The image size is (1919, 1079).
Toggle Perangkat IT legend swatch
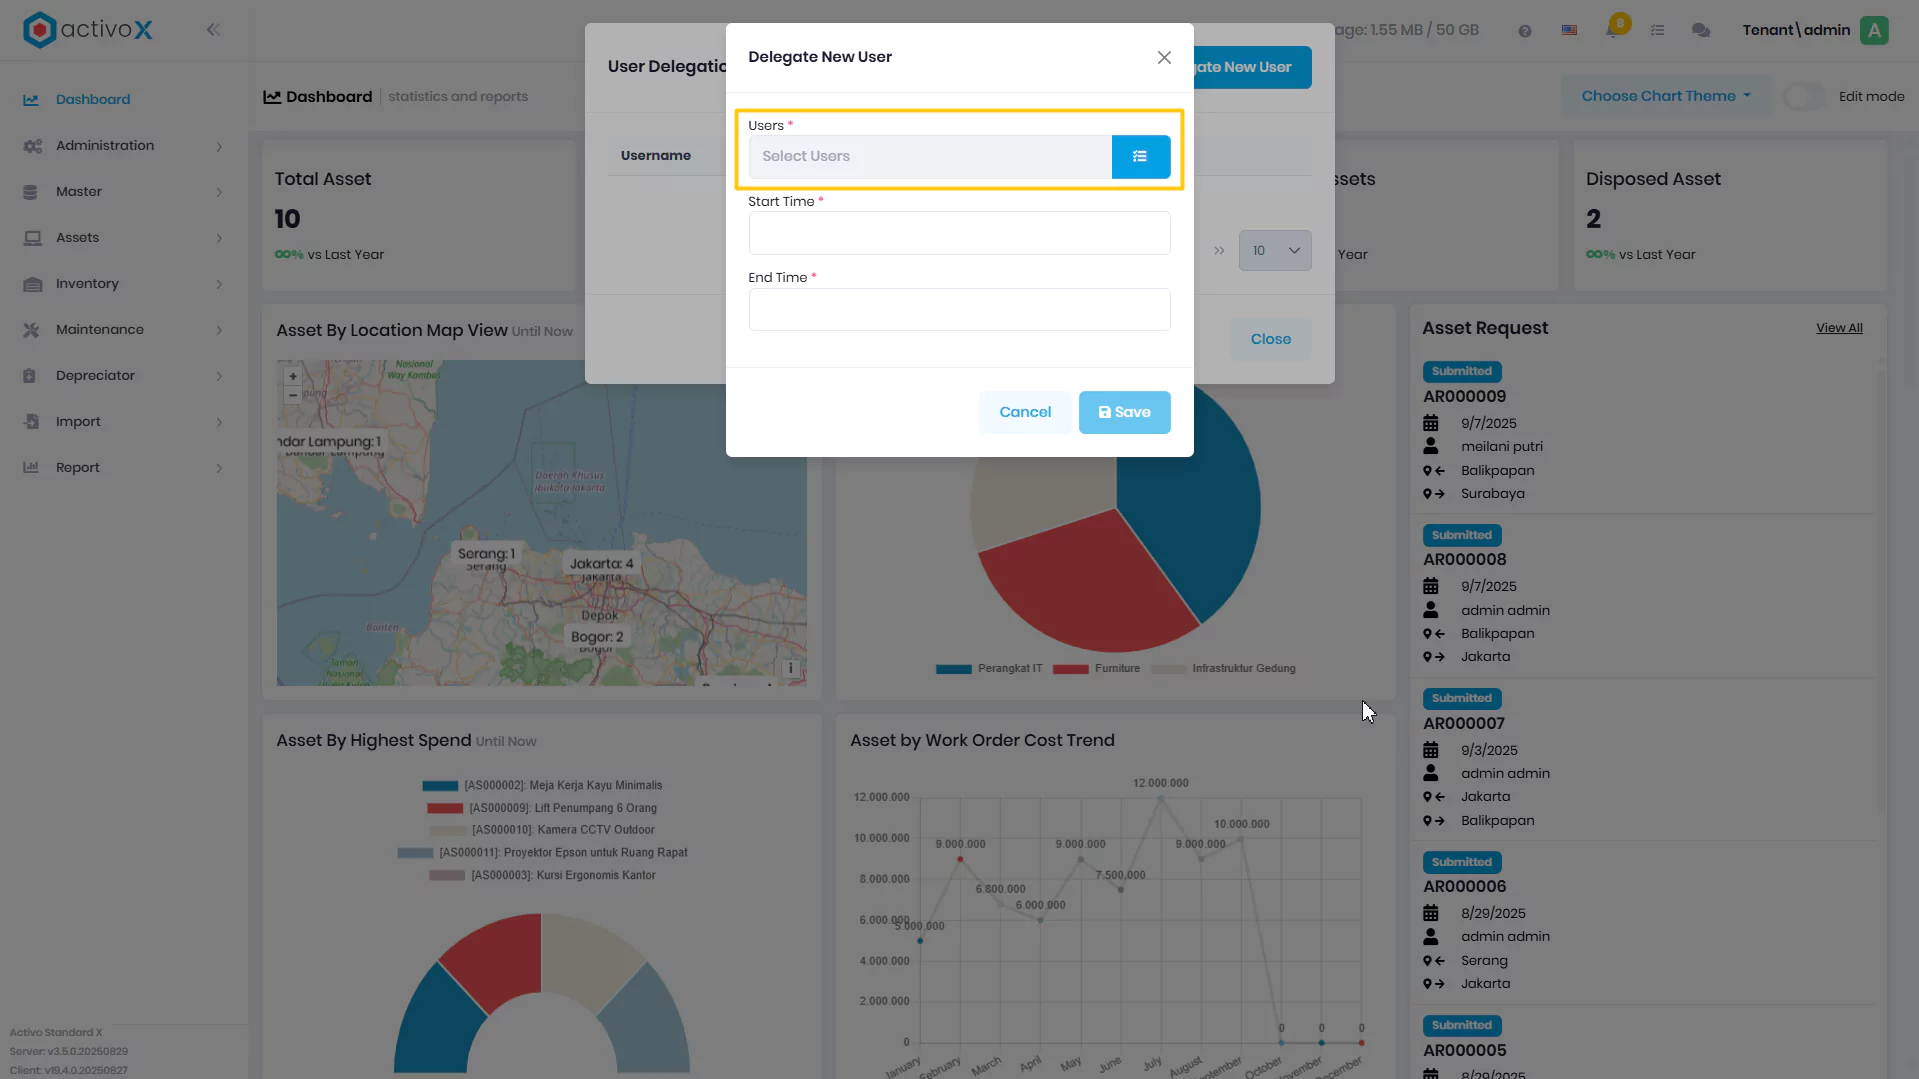(954, 669)
